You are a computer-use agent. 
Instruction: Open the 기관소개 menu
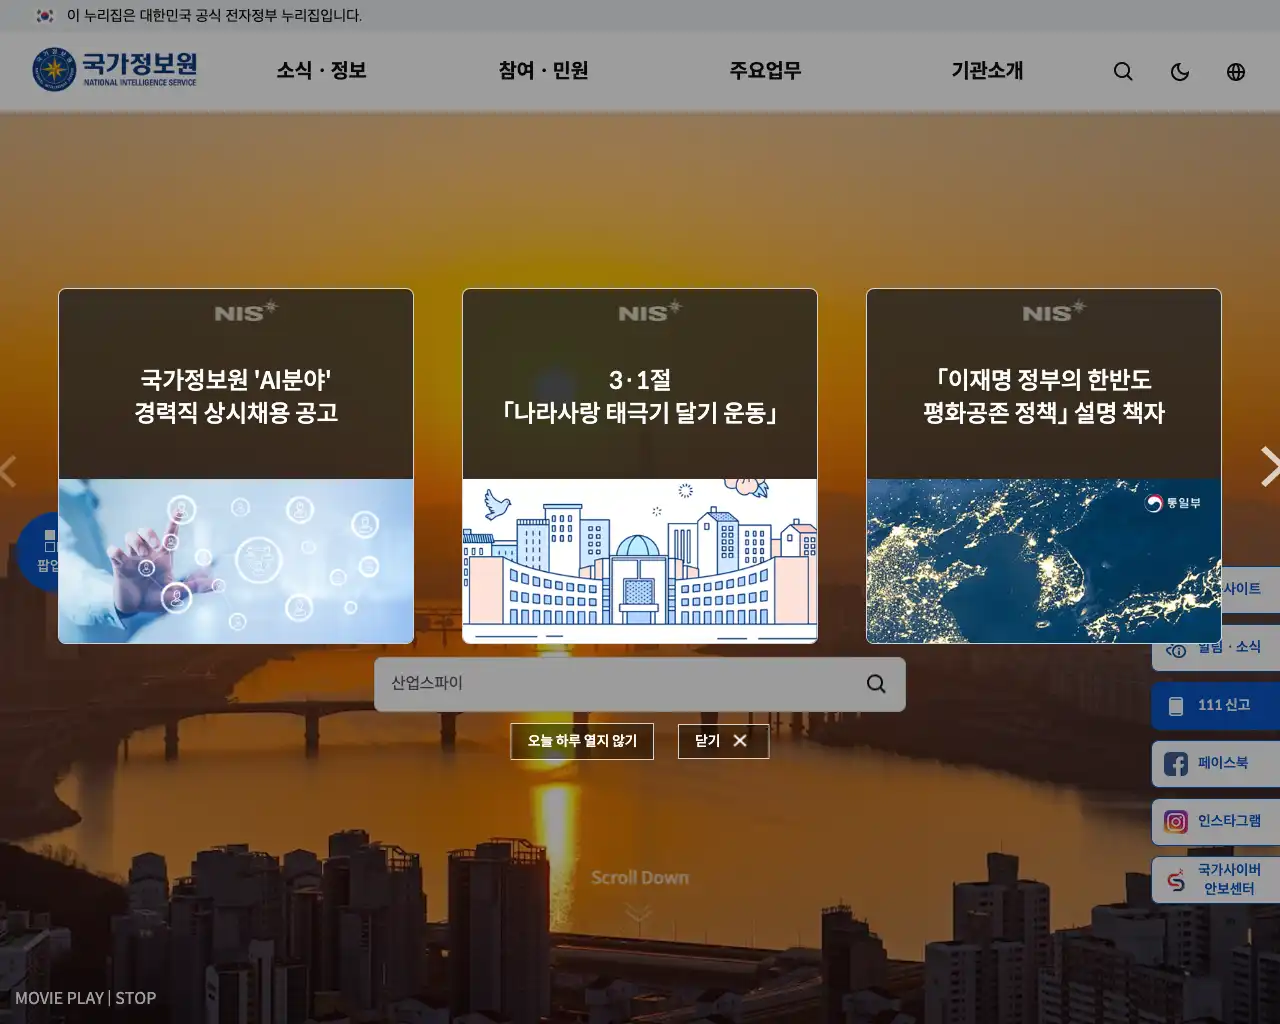986,71
